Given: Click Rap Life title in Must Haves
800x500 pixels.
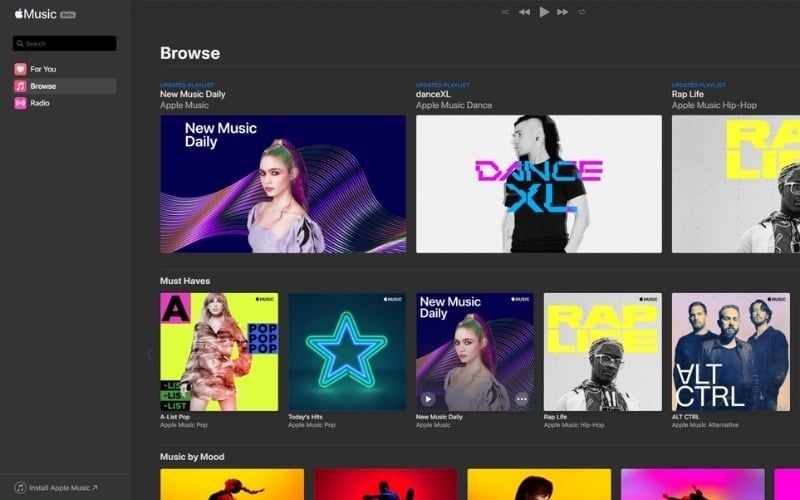Looking at the screenshot, I should coord(555,417).
